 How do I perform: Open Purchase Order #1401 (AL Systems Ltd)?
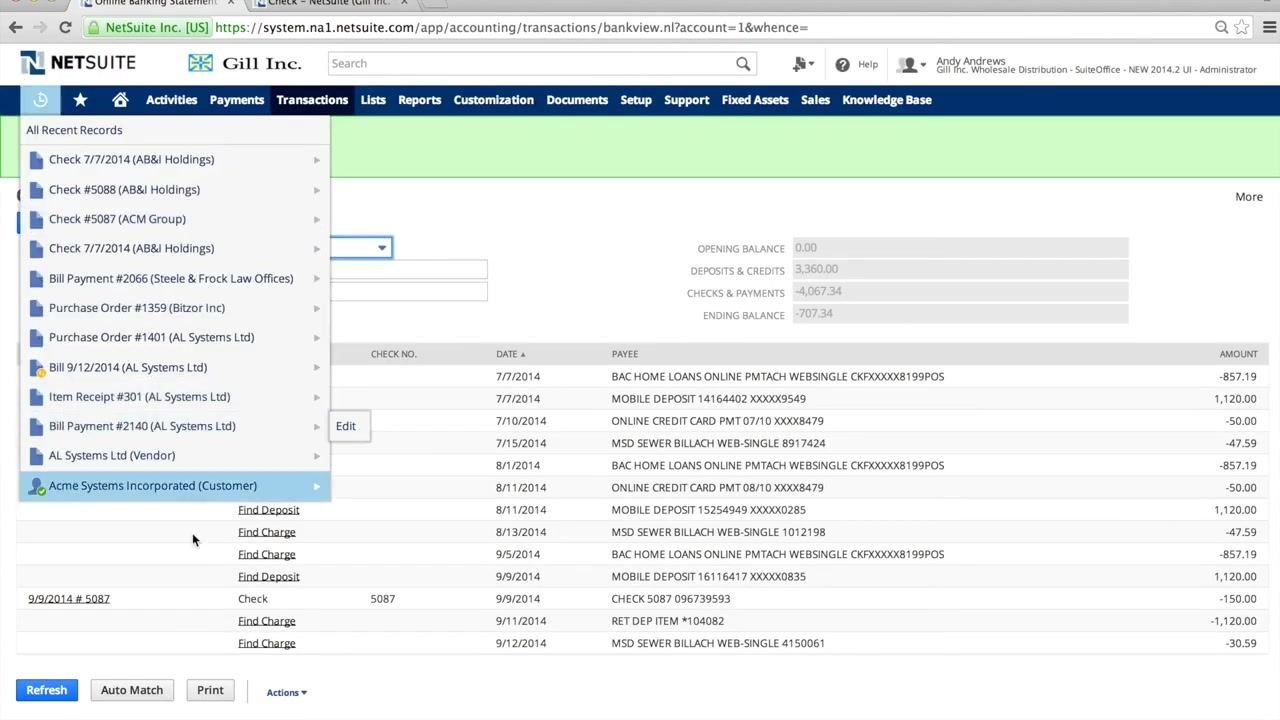(151, 337)
